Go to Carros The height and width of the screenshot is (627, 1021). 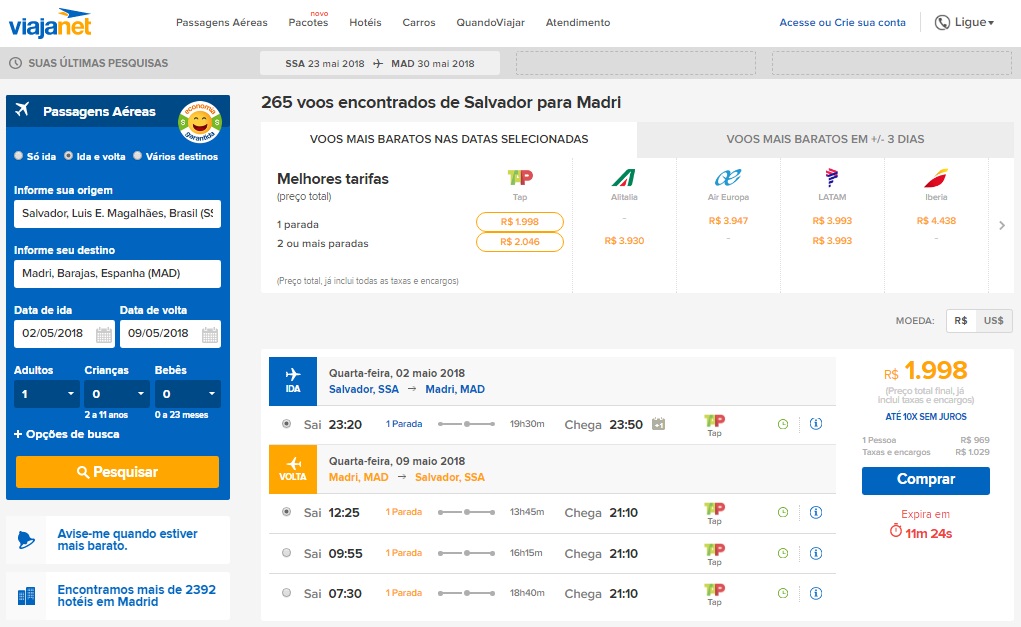tap(419, 23)
